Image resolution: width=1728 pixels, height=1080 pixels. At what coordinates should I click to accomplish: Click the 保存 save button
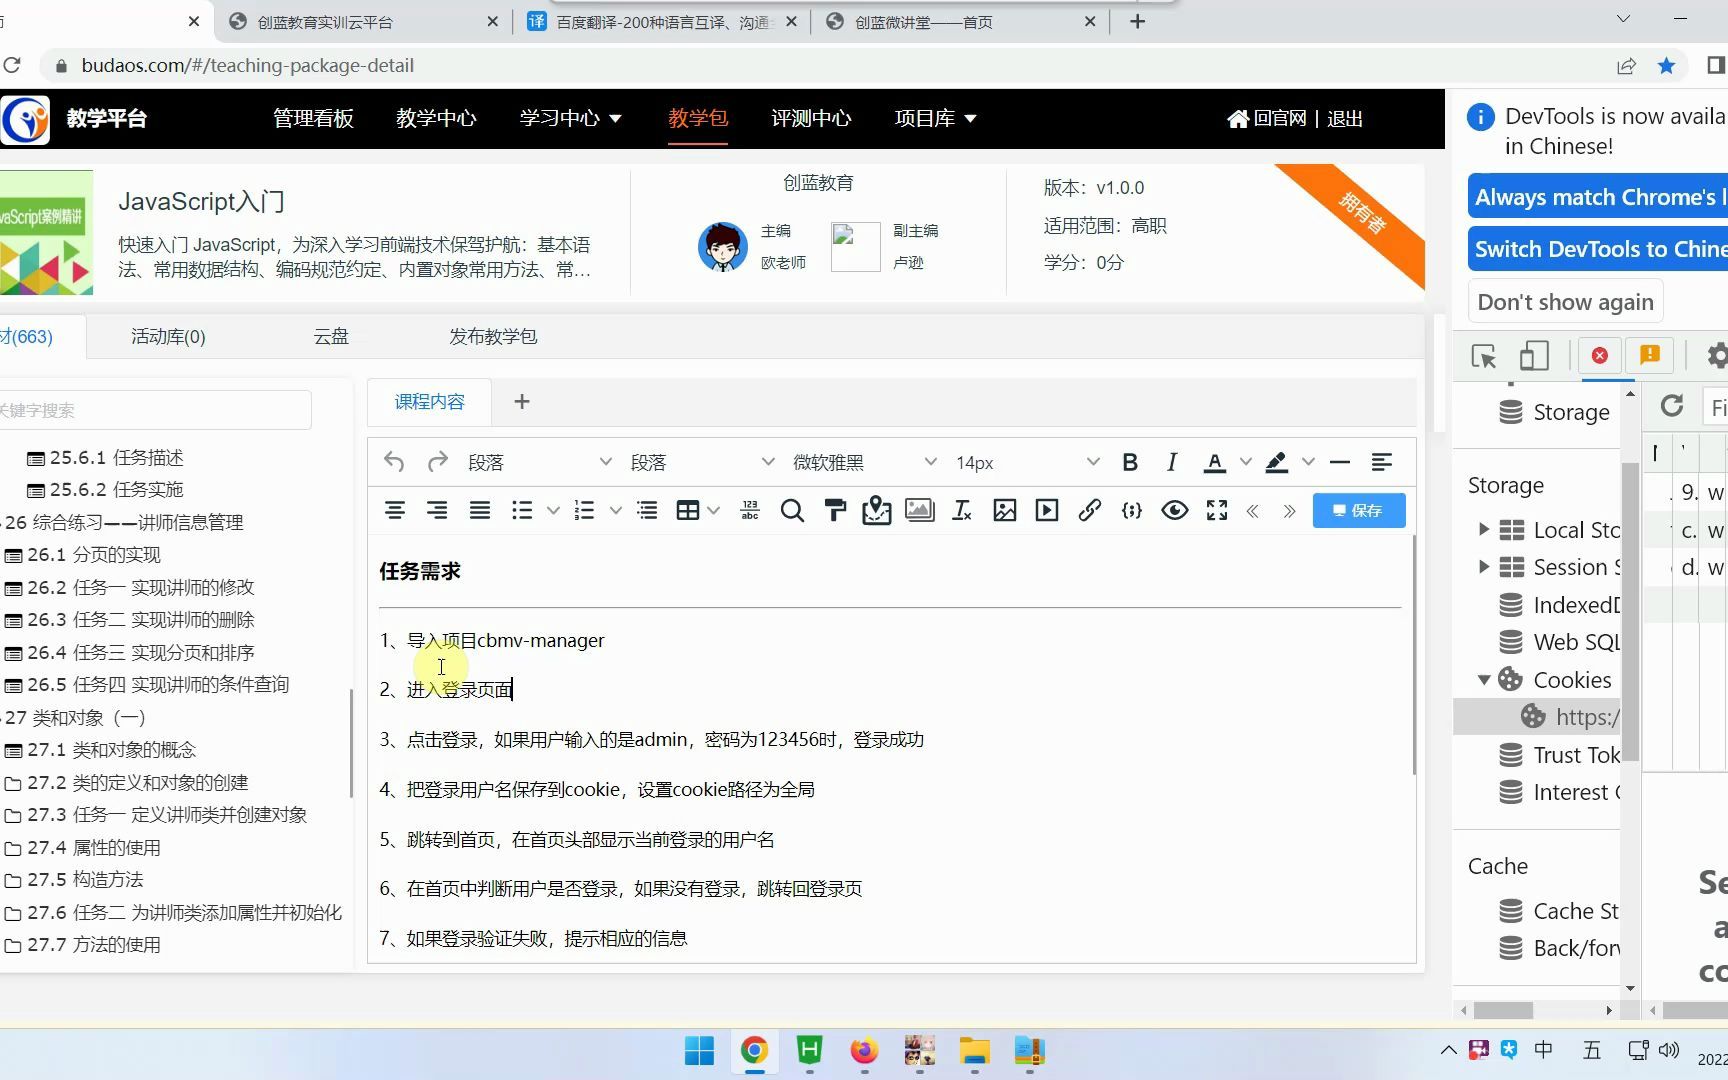coord(1358,510)
